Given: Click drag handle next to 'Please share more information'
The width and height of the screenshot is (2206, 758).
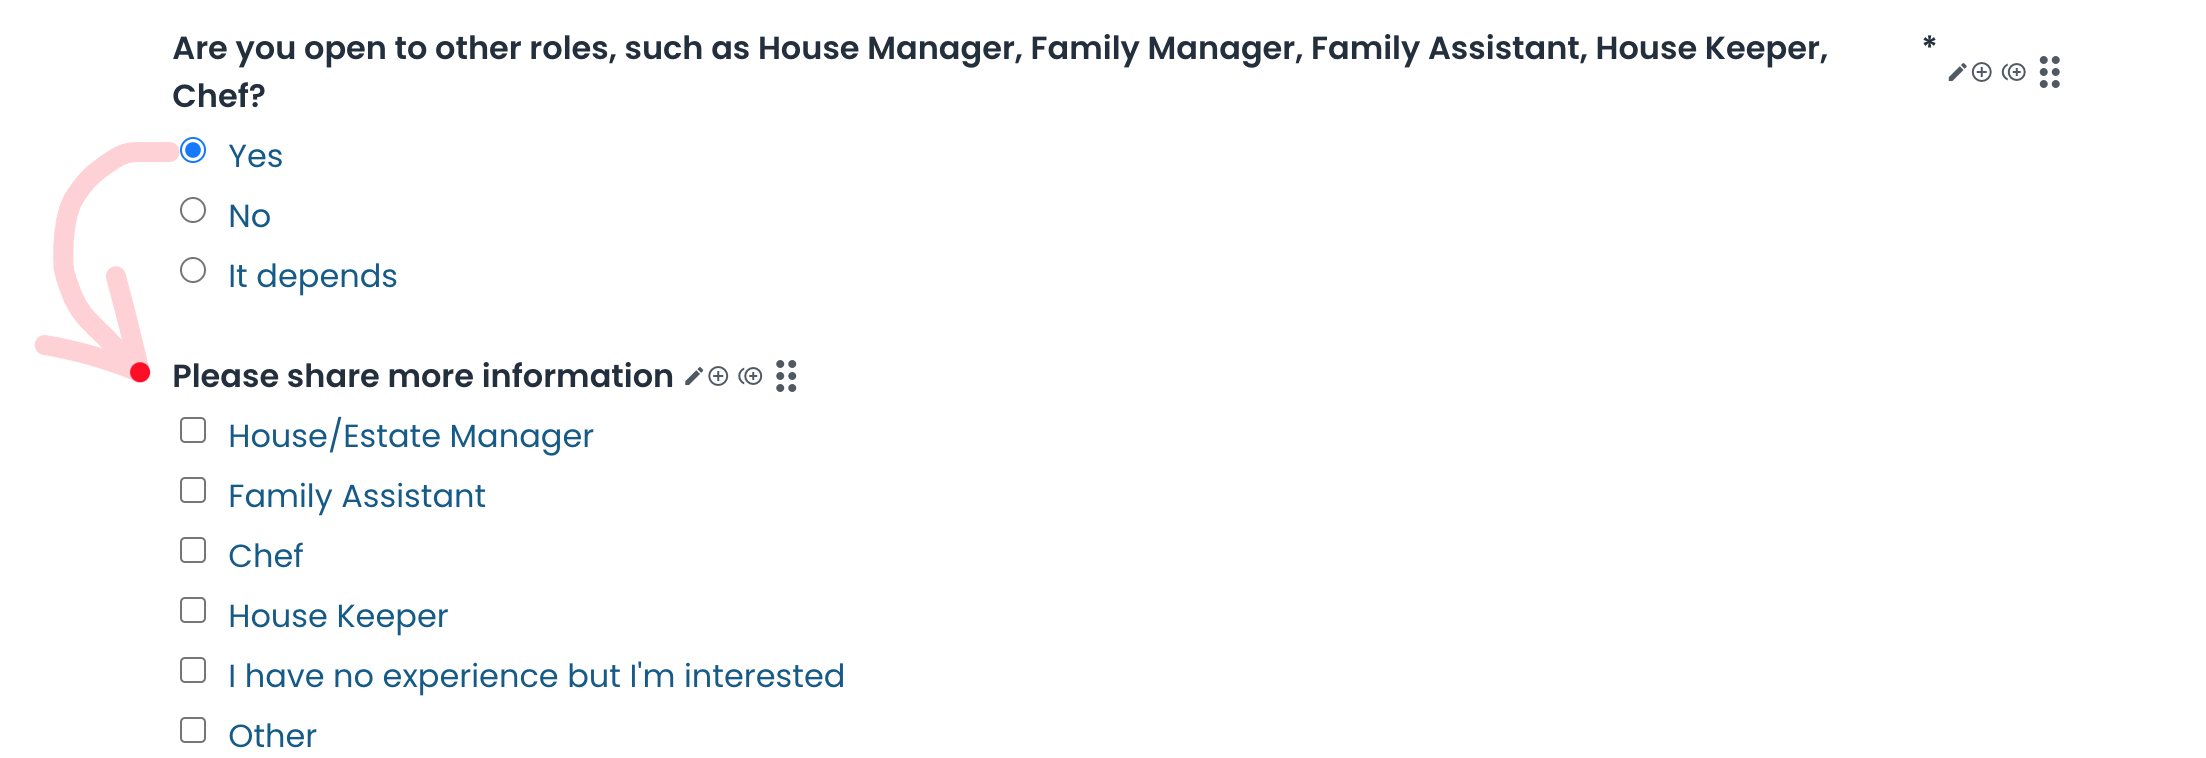Looking at the screenshot, I should 786,376.
